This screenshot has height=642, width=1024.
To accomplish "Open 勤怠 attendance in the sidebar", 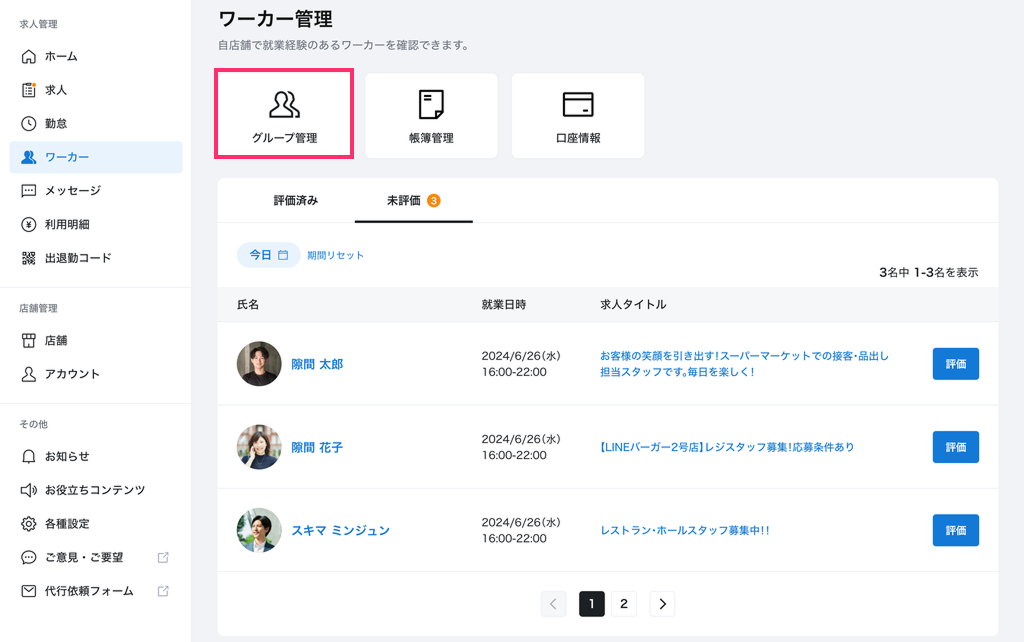I will tap(55, 123).
